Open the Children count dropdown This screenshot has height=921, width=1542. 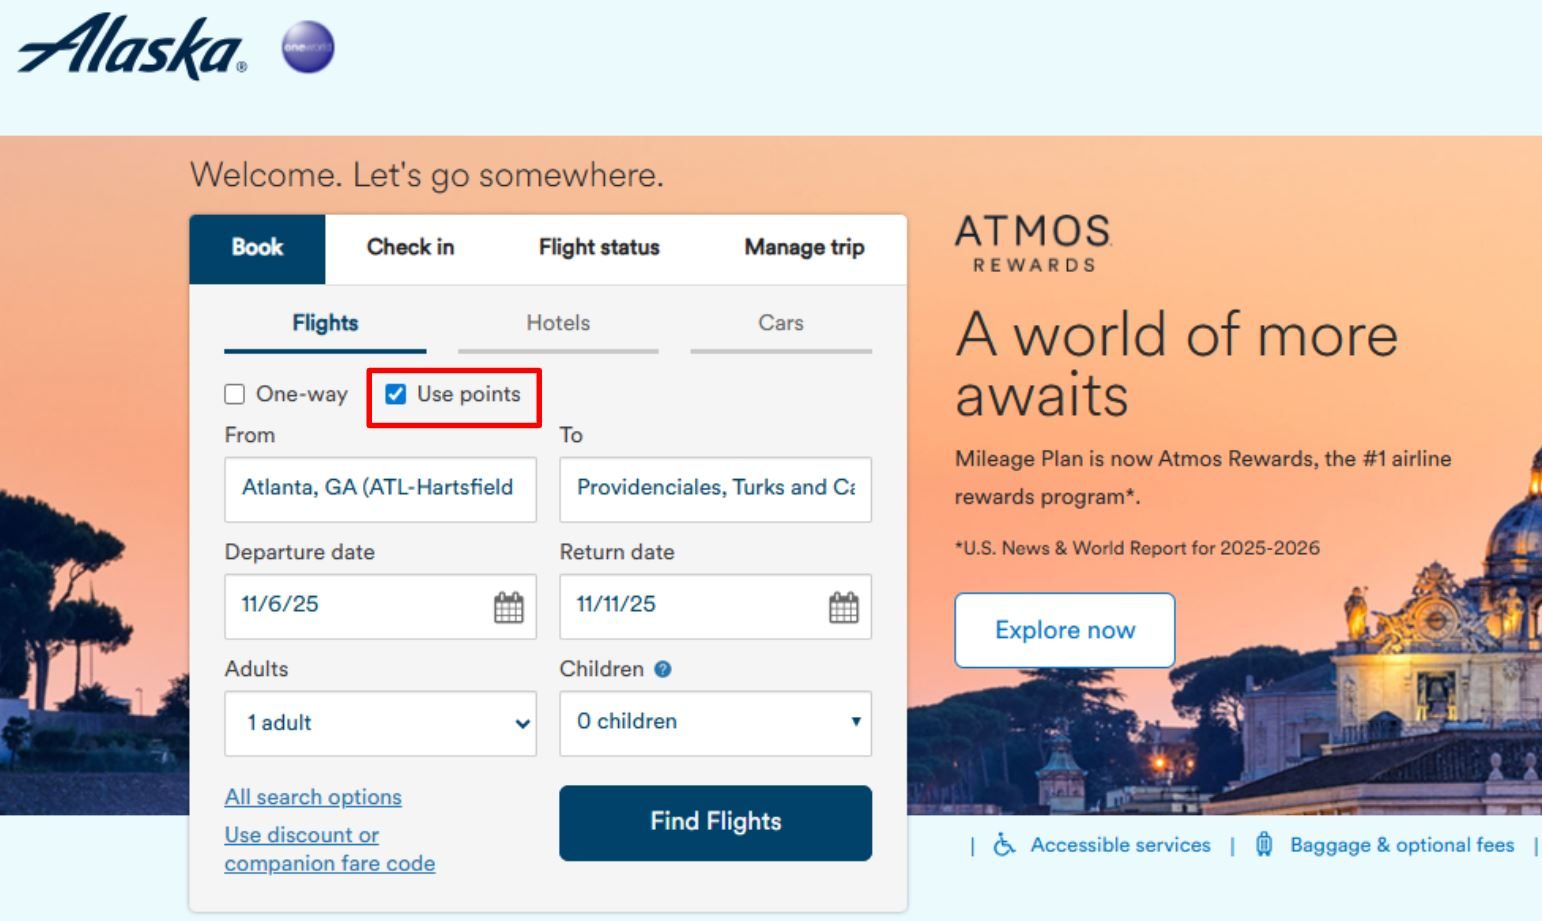point(715,722)
